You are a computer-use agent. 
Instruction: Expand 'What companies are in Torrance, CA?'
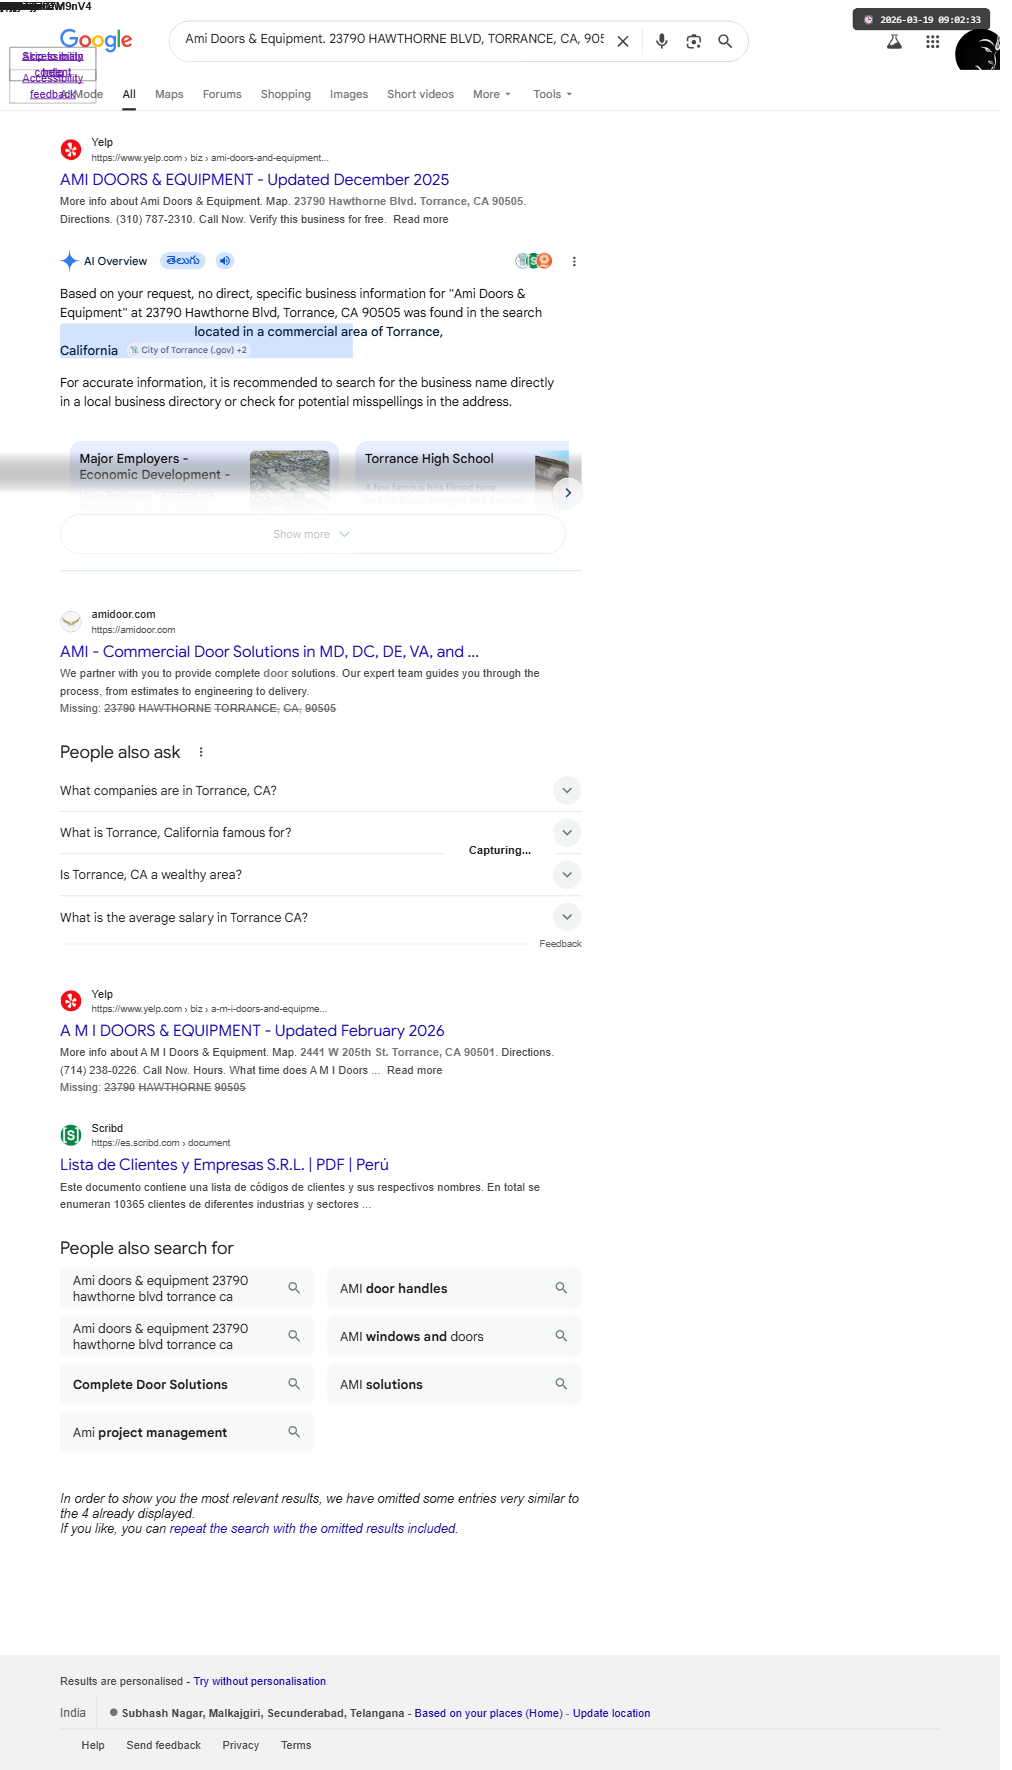coord(320,791)
